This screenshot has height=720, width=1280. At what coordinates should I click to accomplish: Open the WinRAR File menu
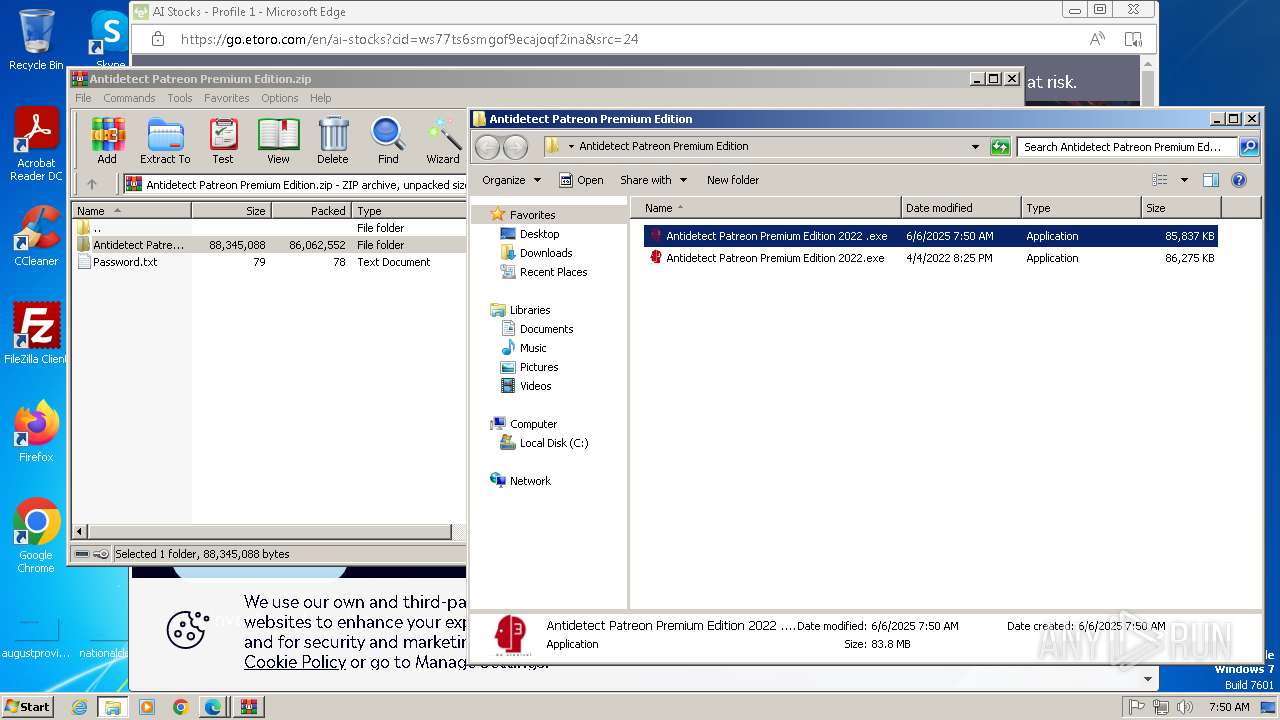[x=83, y=98]
